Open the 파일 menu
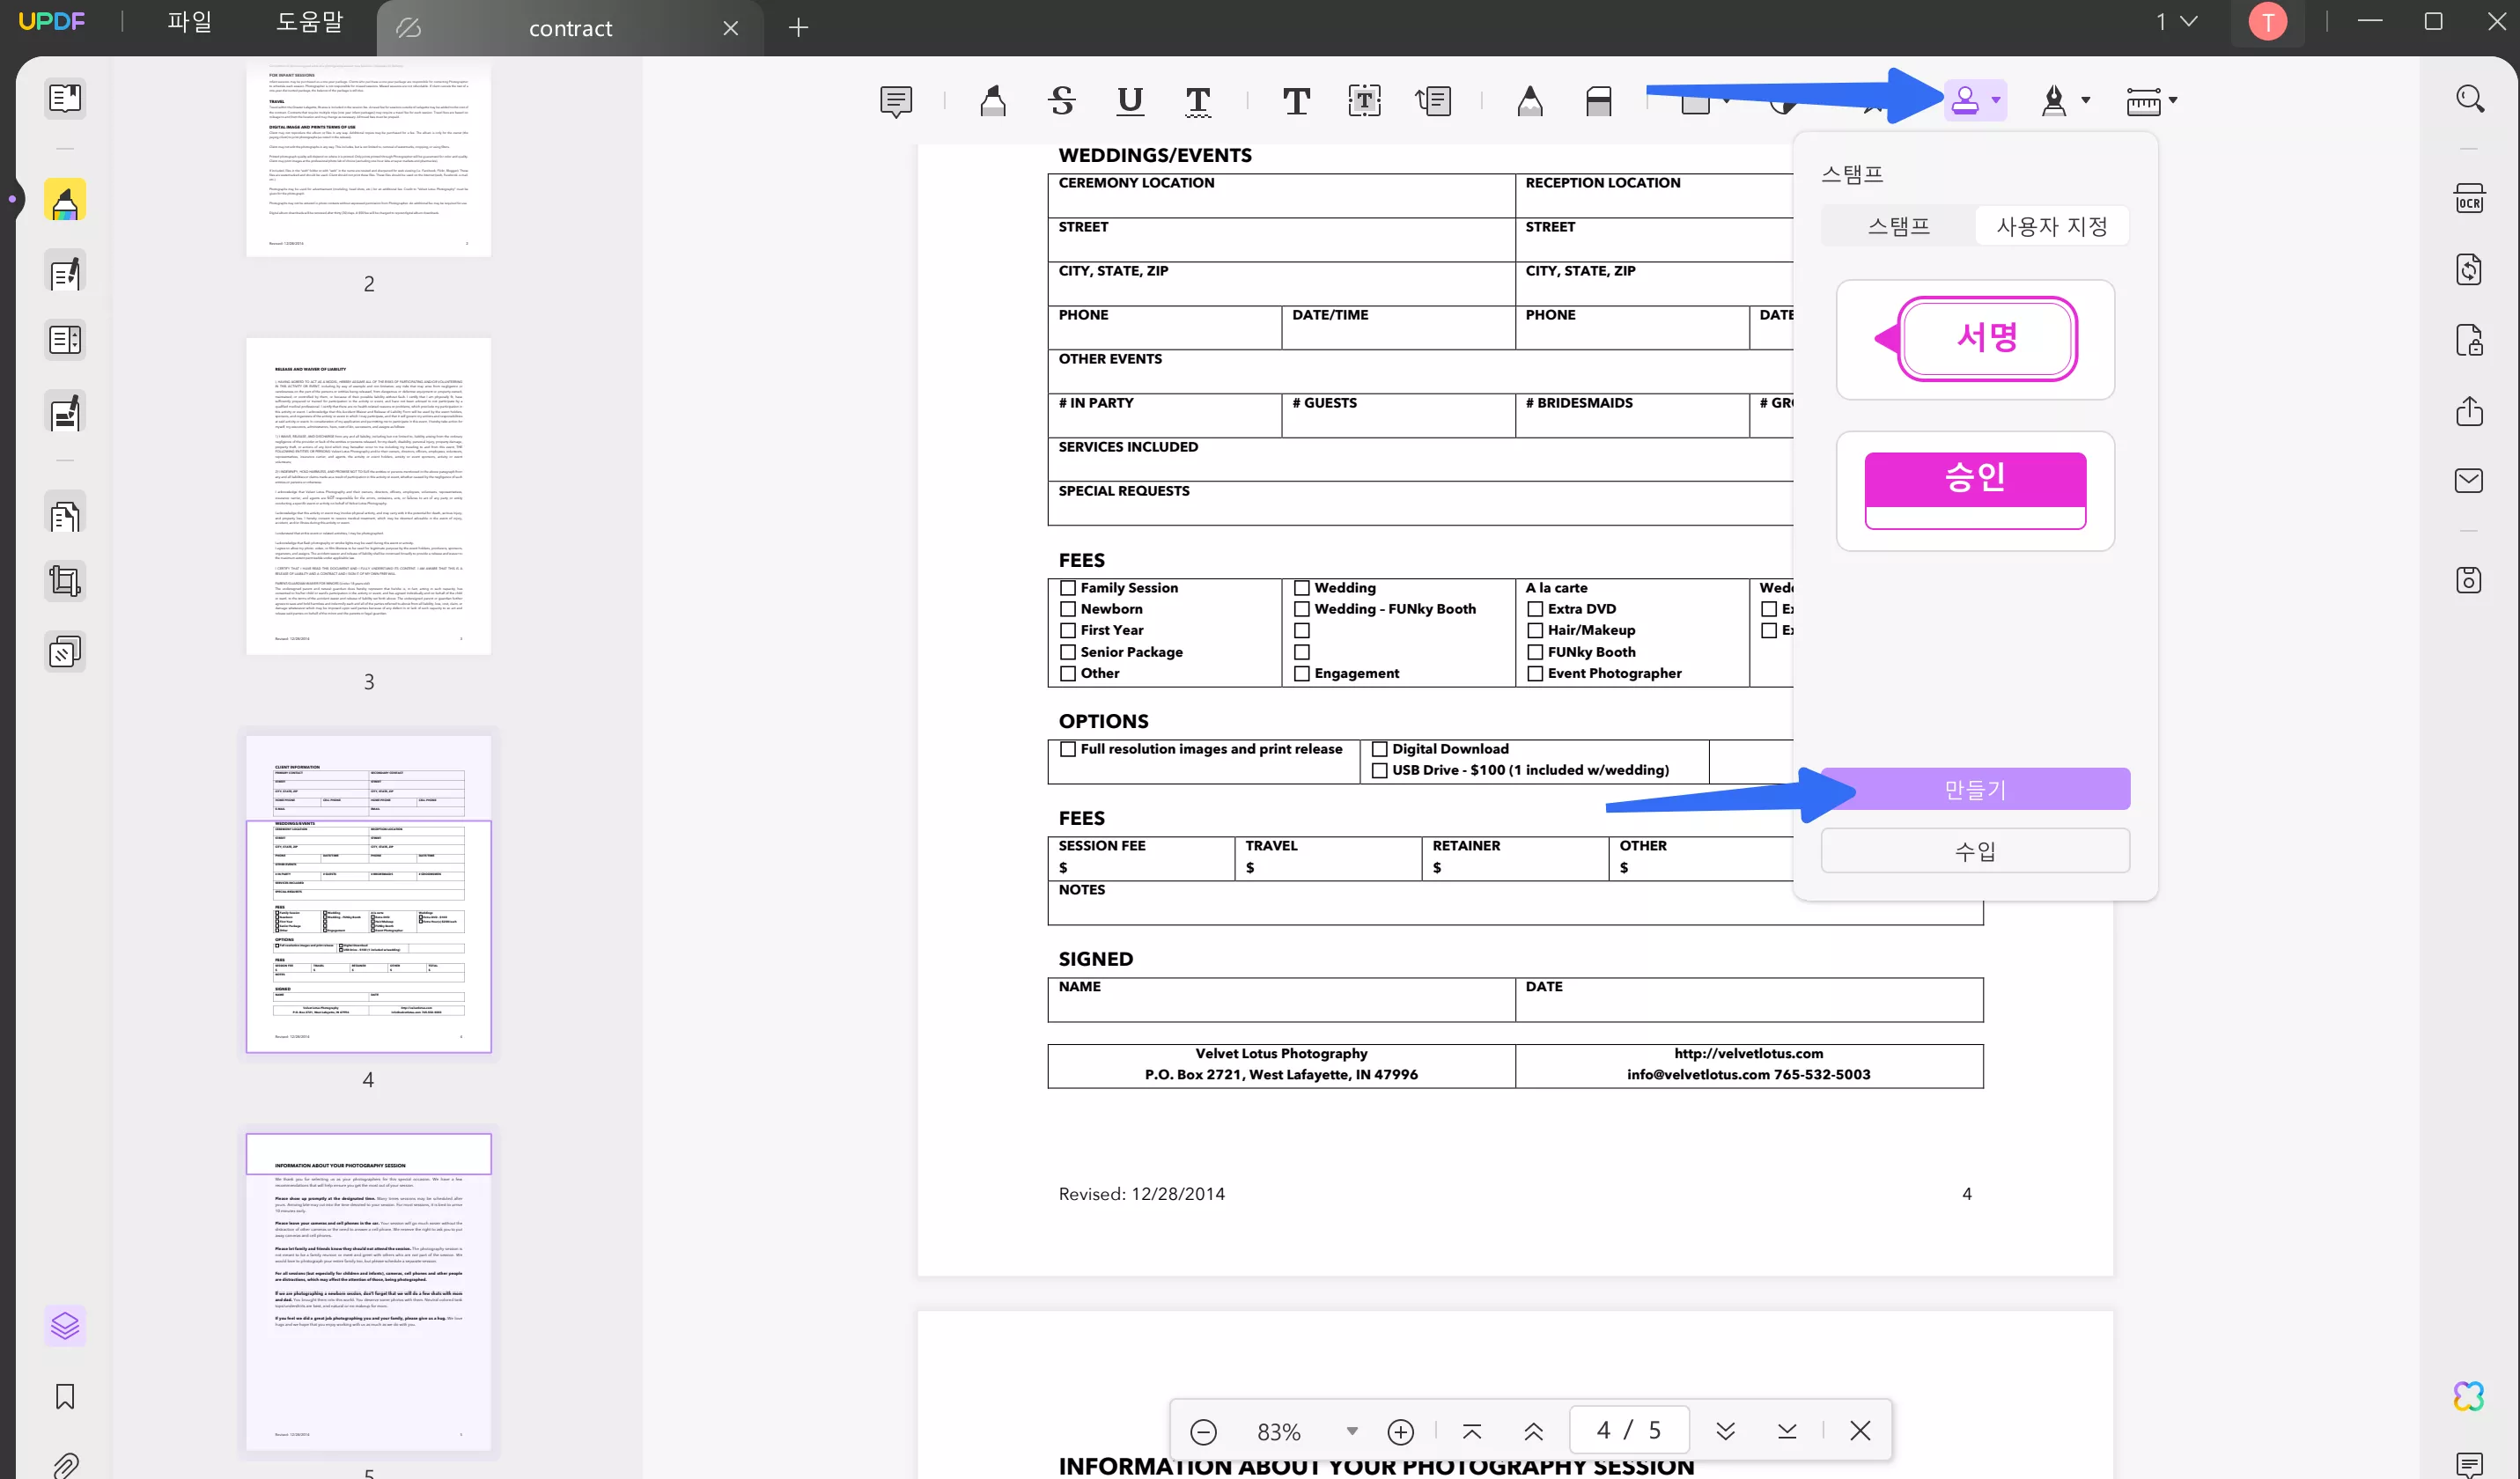Image resolution: width=2520 pixels, height=1479 pixels. 190,21
